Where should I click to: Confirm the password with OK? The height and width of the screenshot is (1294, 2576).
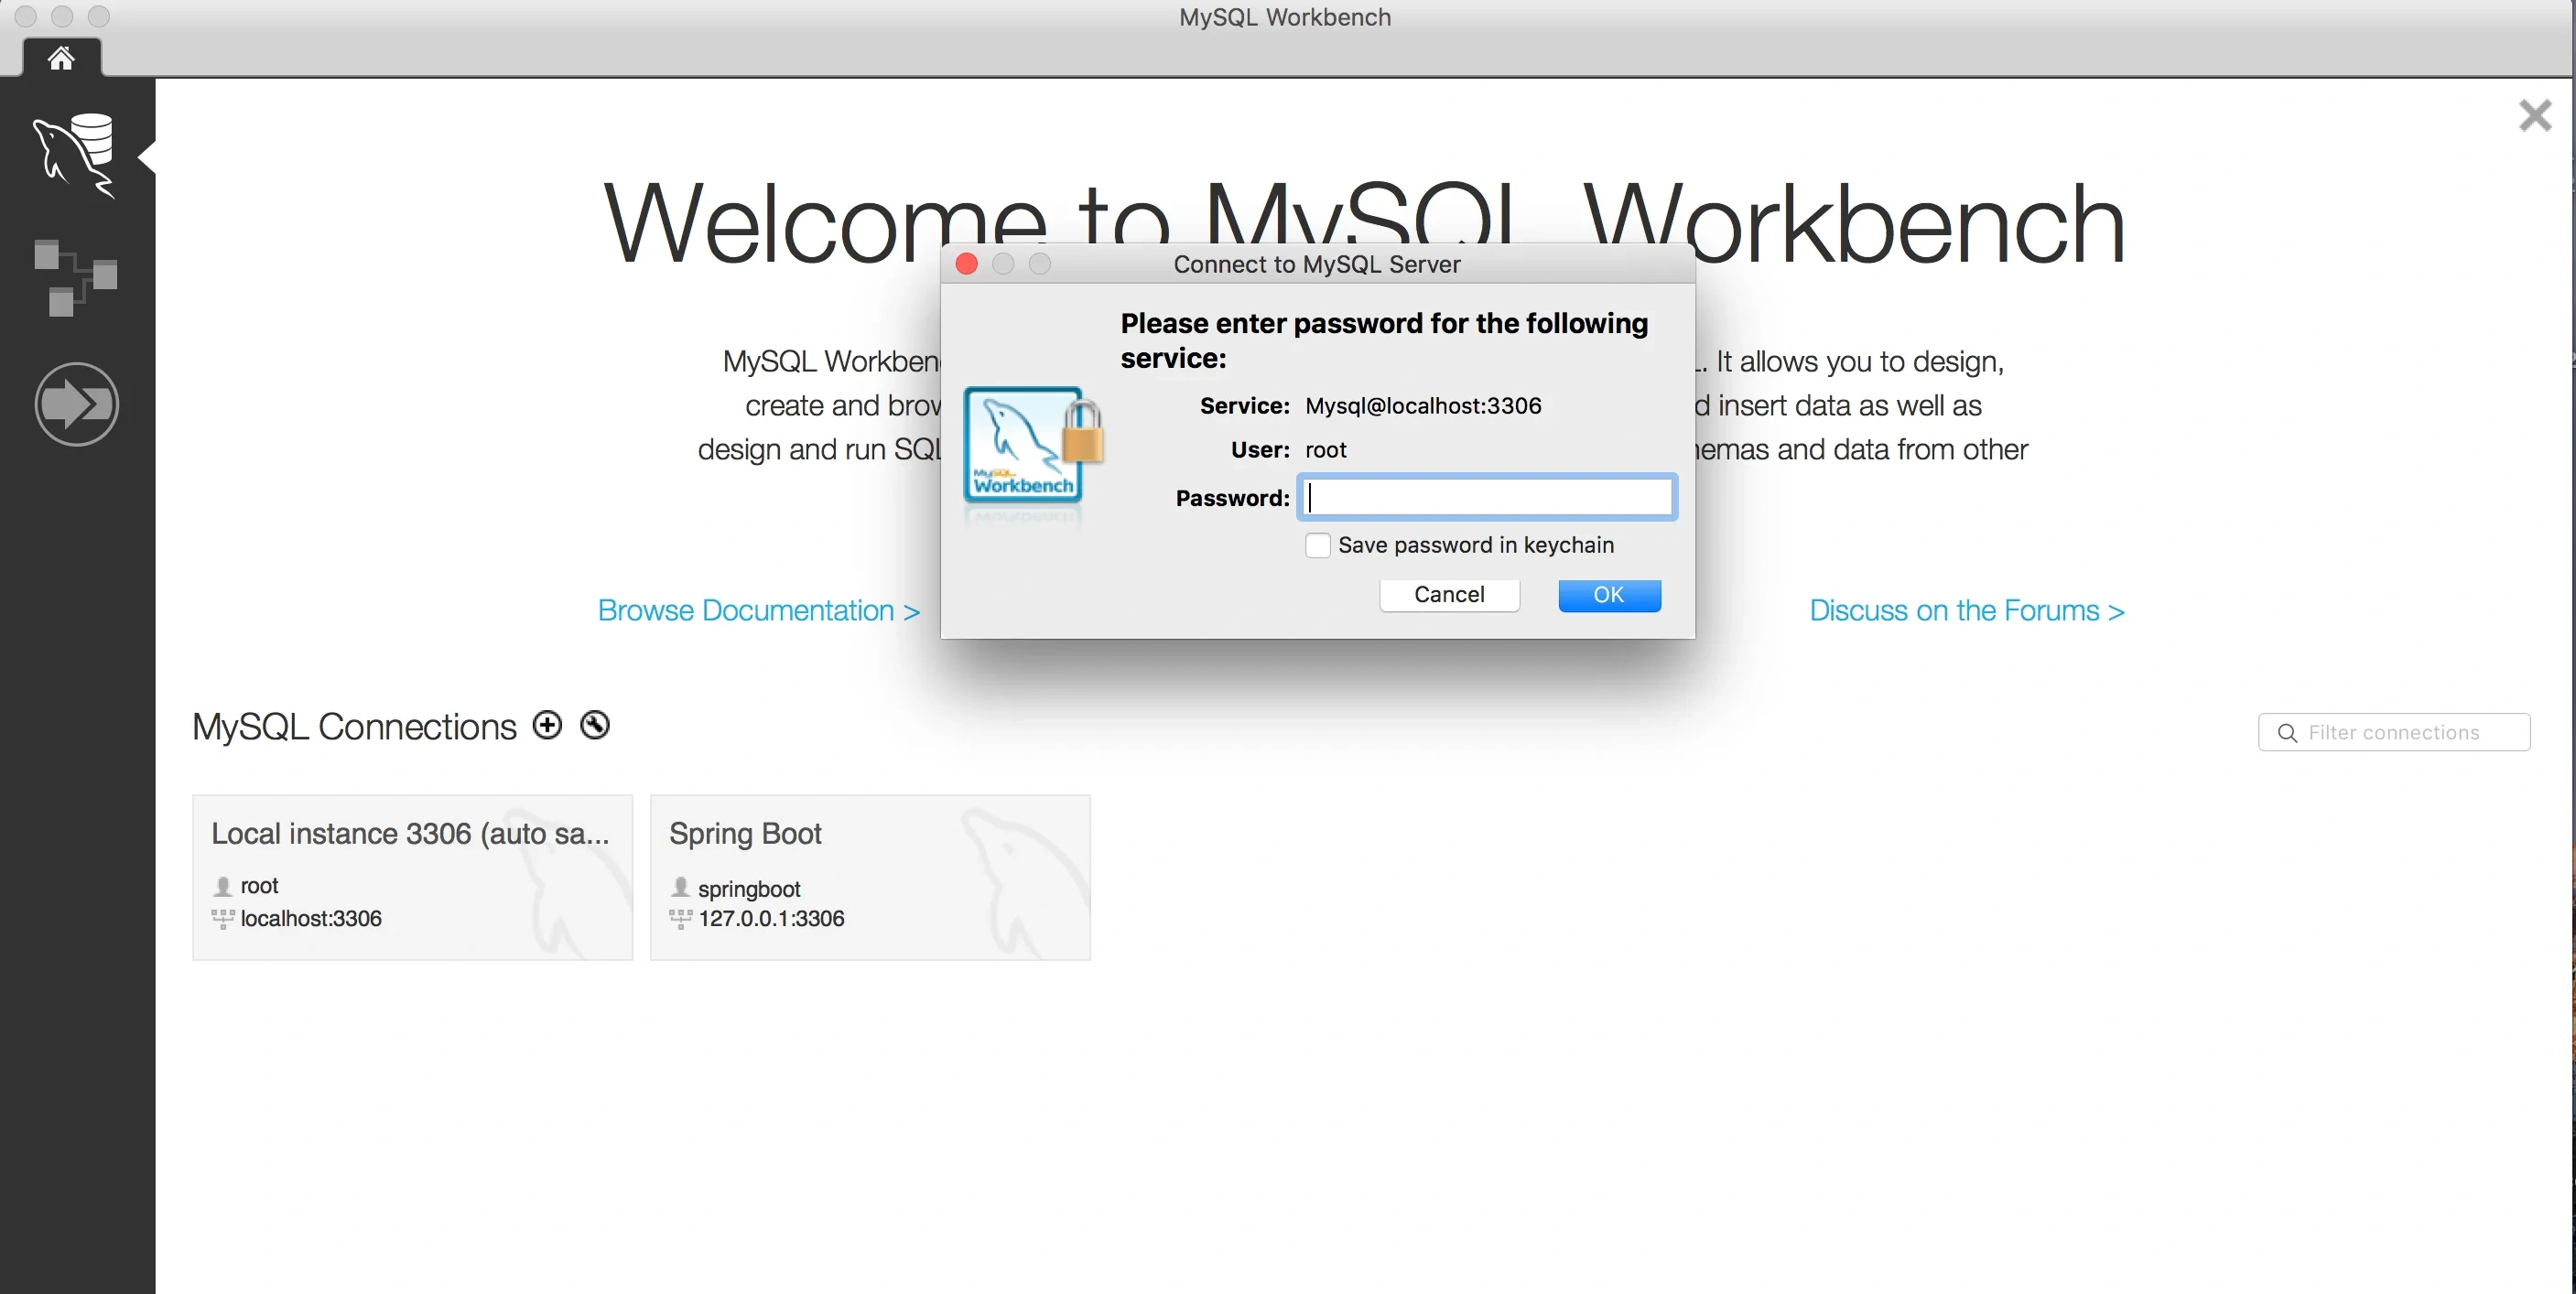pyautogui.click(x=1609, y=595)
